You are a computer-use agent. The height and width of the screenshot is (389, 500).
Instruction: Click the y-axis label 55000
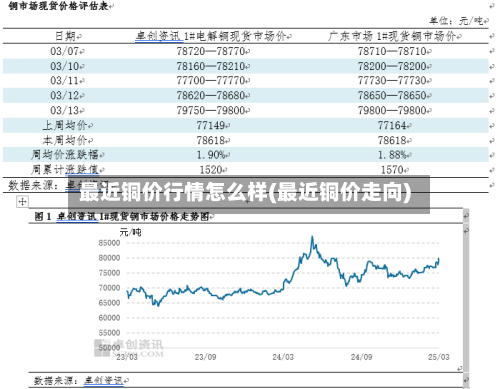click(x=109, y=333)
